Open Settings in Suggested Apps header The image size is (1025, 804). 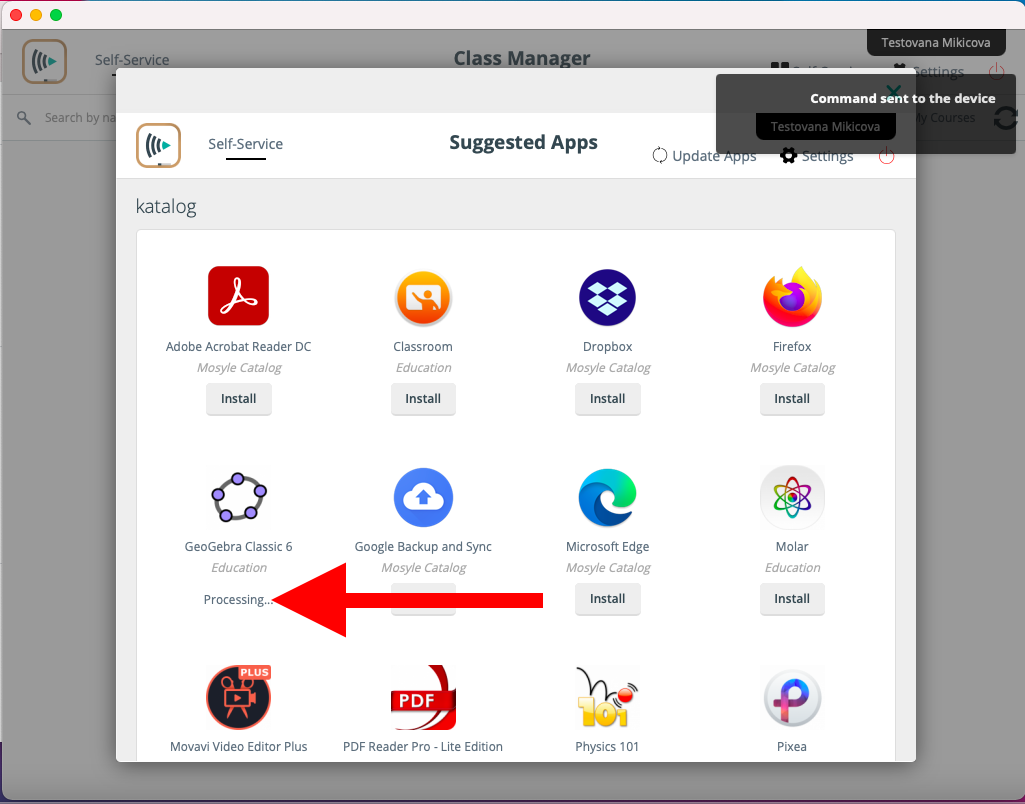click(x=817, y=156)
